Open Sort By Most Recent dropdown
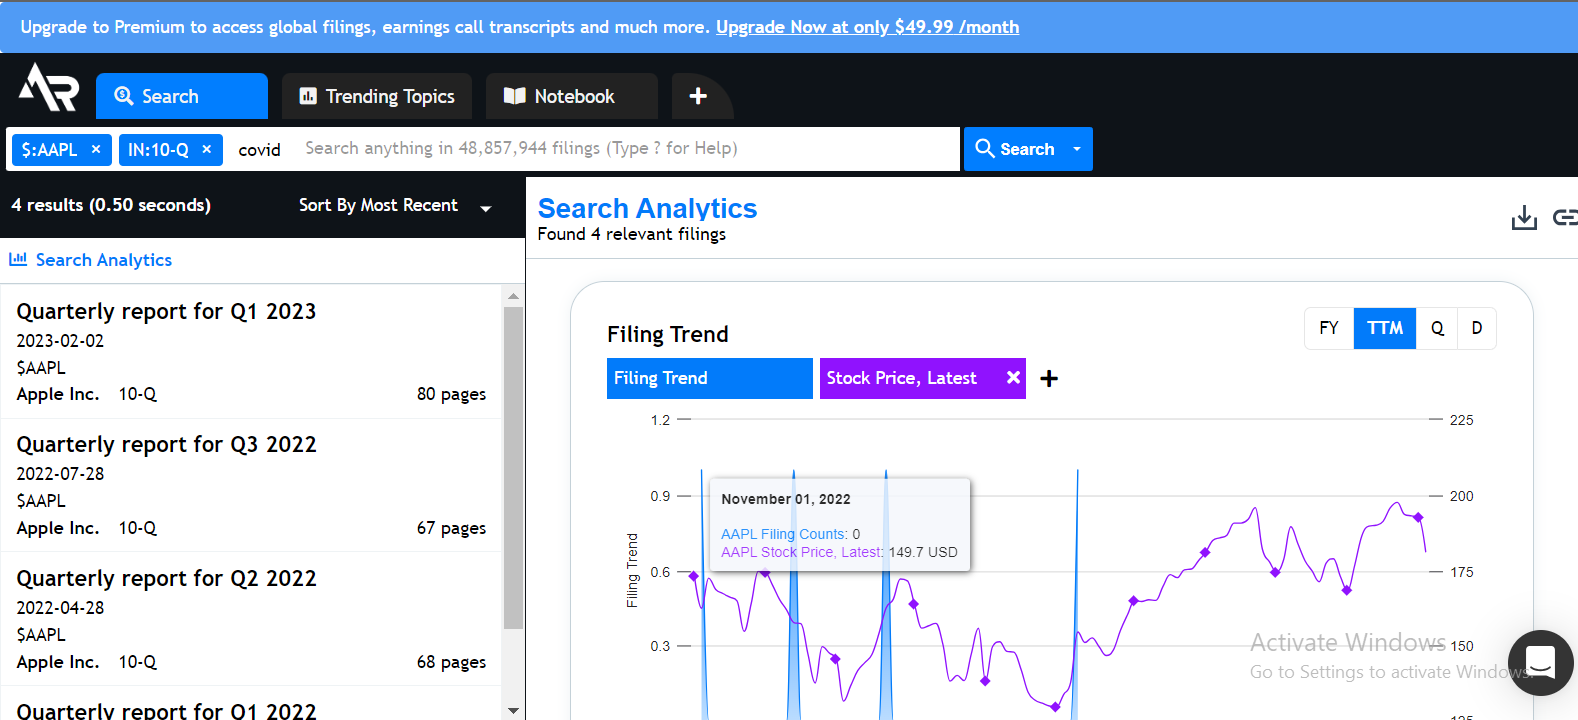The image size is (1578, 720). point(395,205)
